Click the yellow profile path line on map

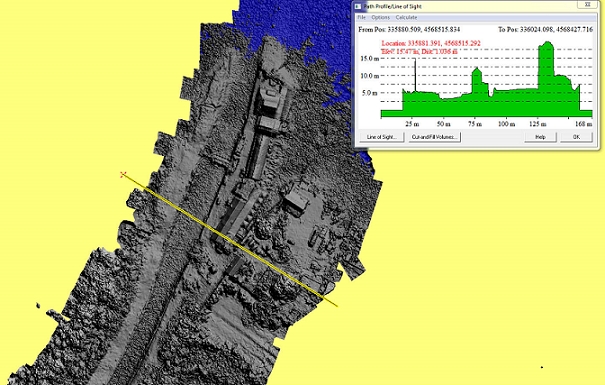pos(230,241)
